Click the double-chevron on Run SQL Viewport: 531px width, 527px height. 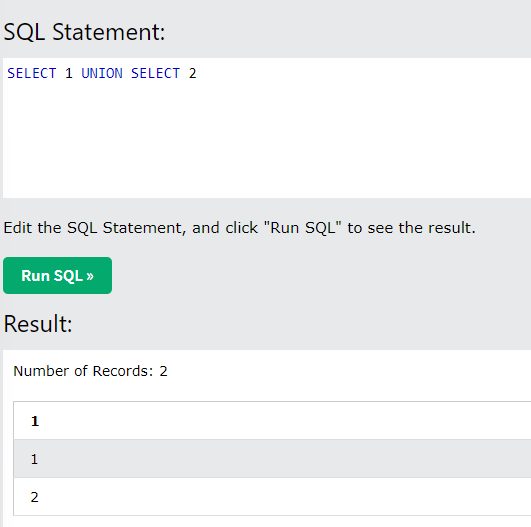pos(90,276)
